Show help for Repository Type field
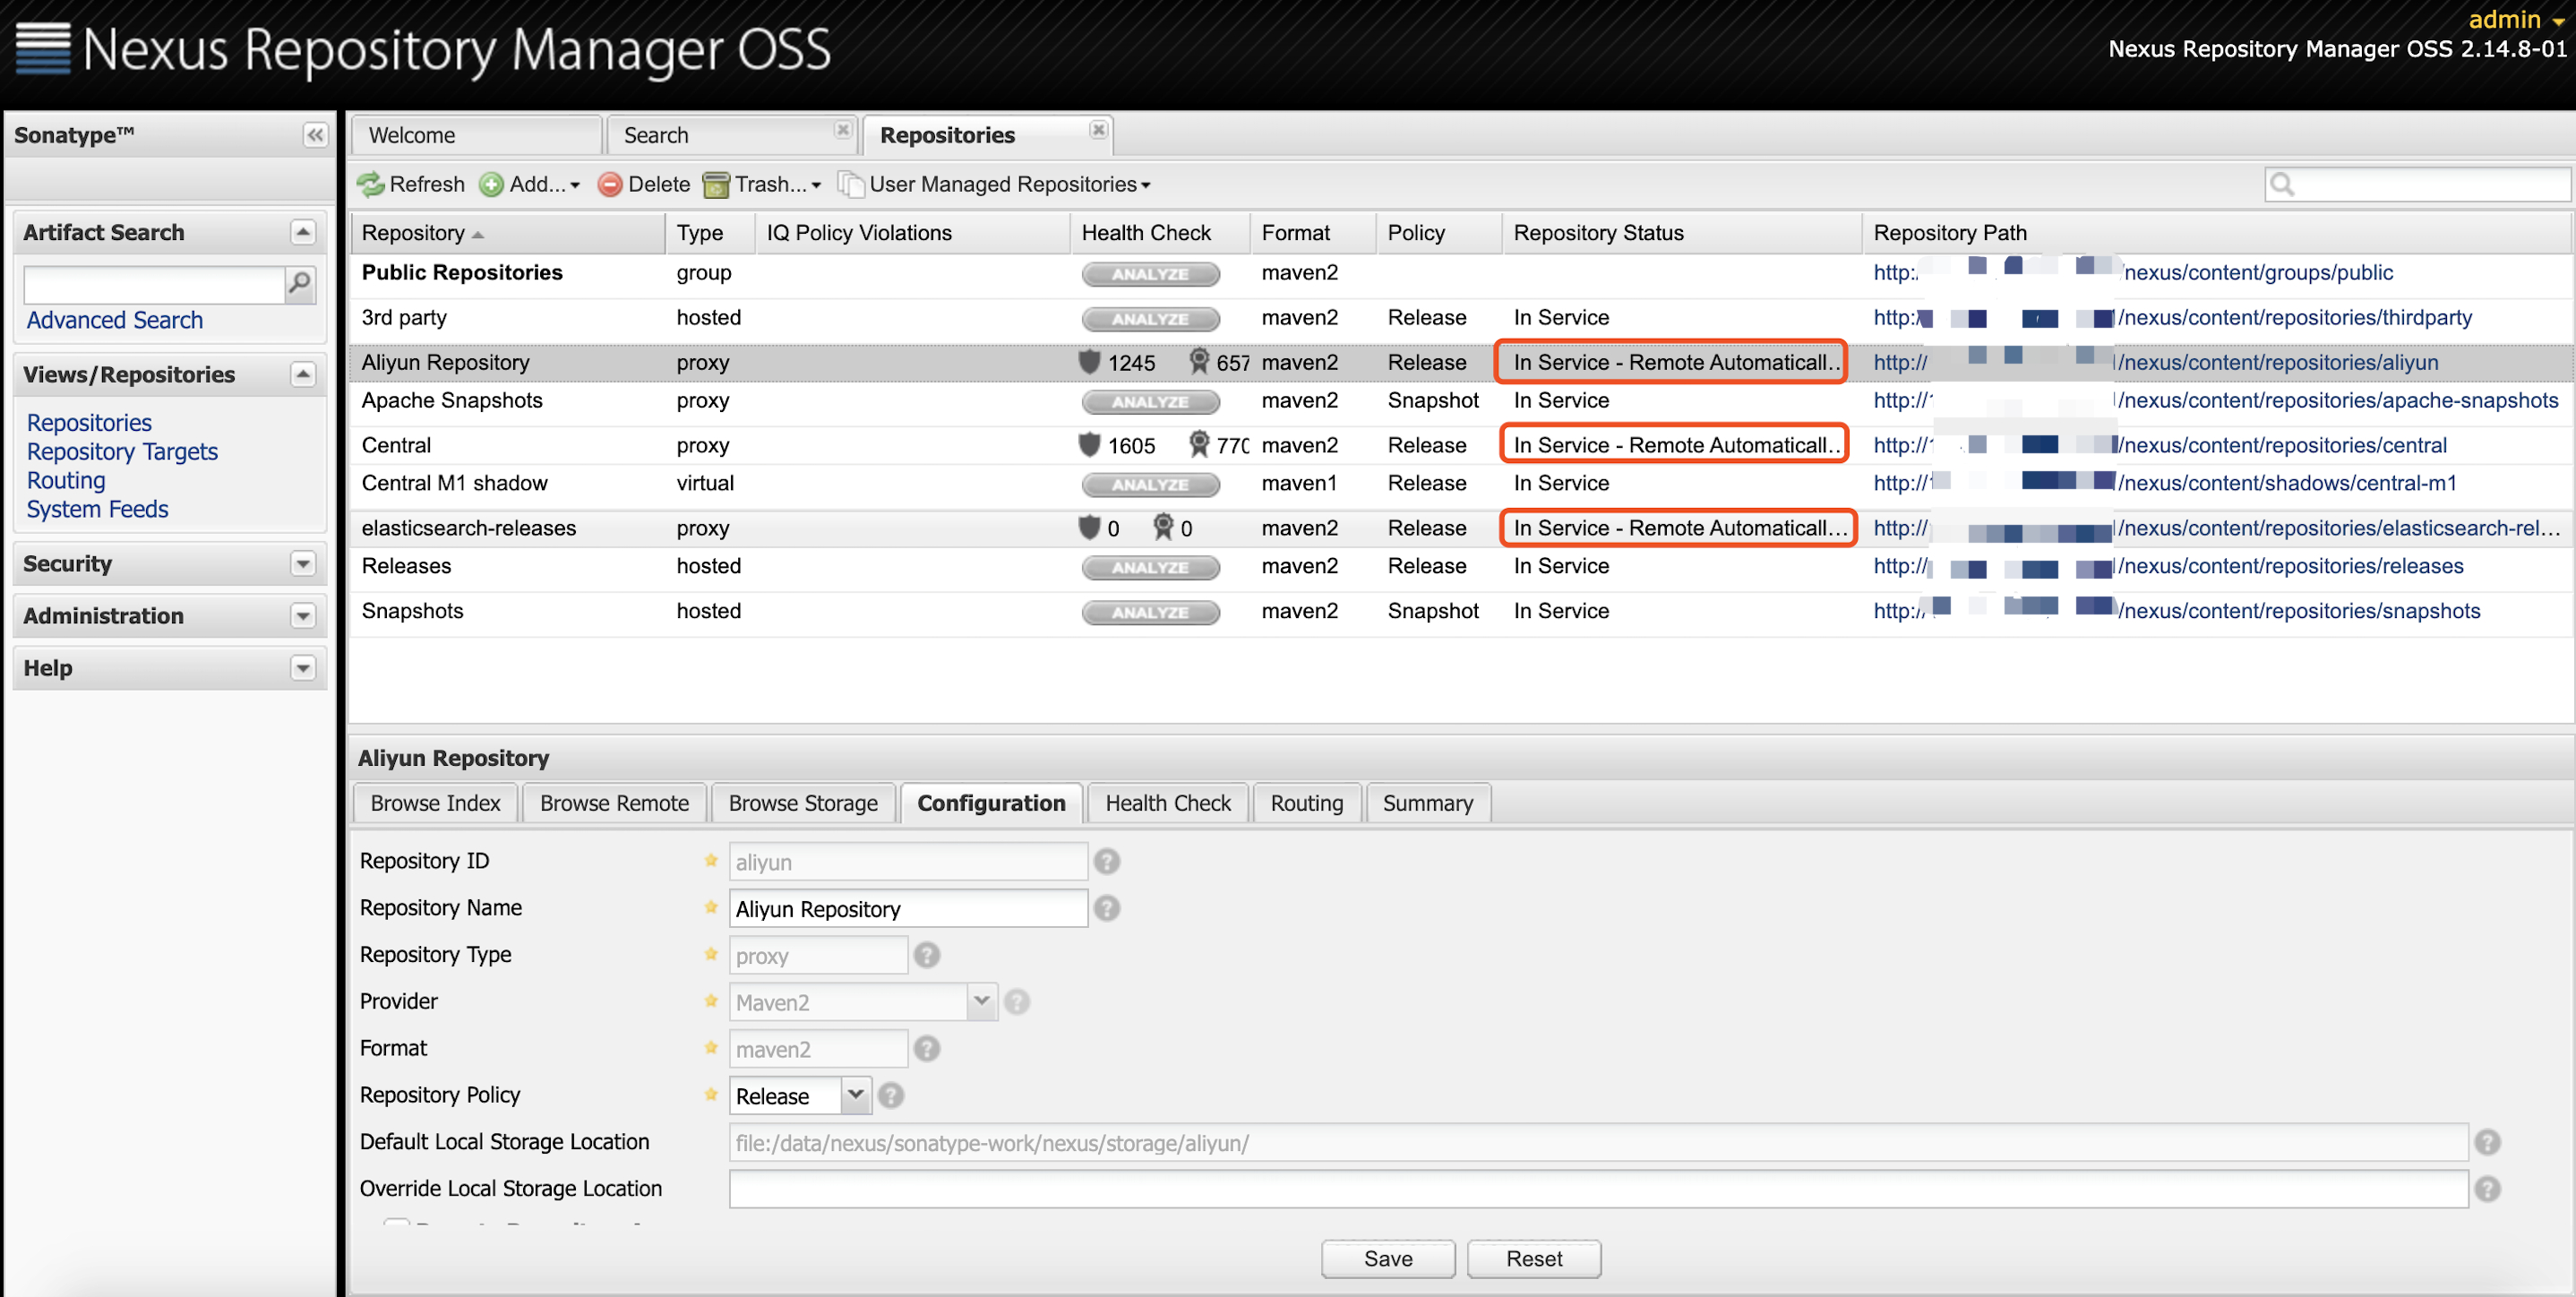Screen dimensions: 2576x1297 [x=927, y=955]
